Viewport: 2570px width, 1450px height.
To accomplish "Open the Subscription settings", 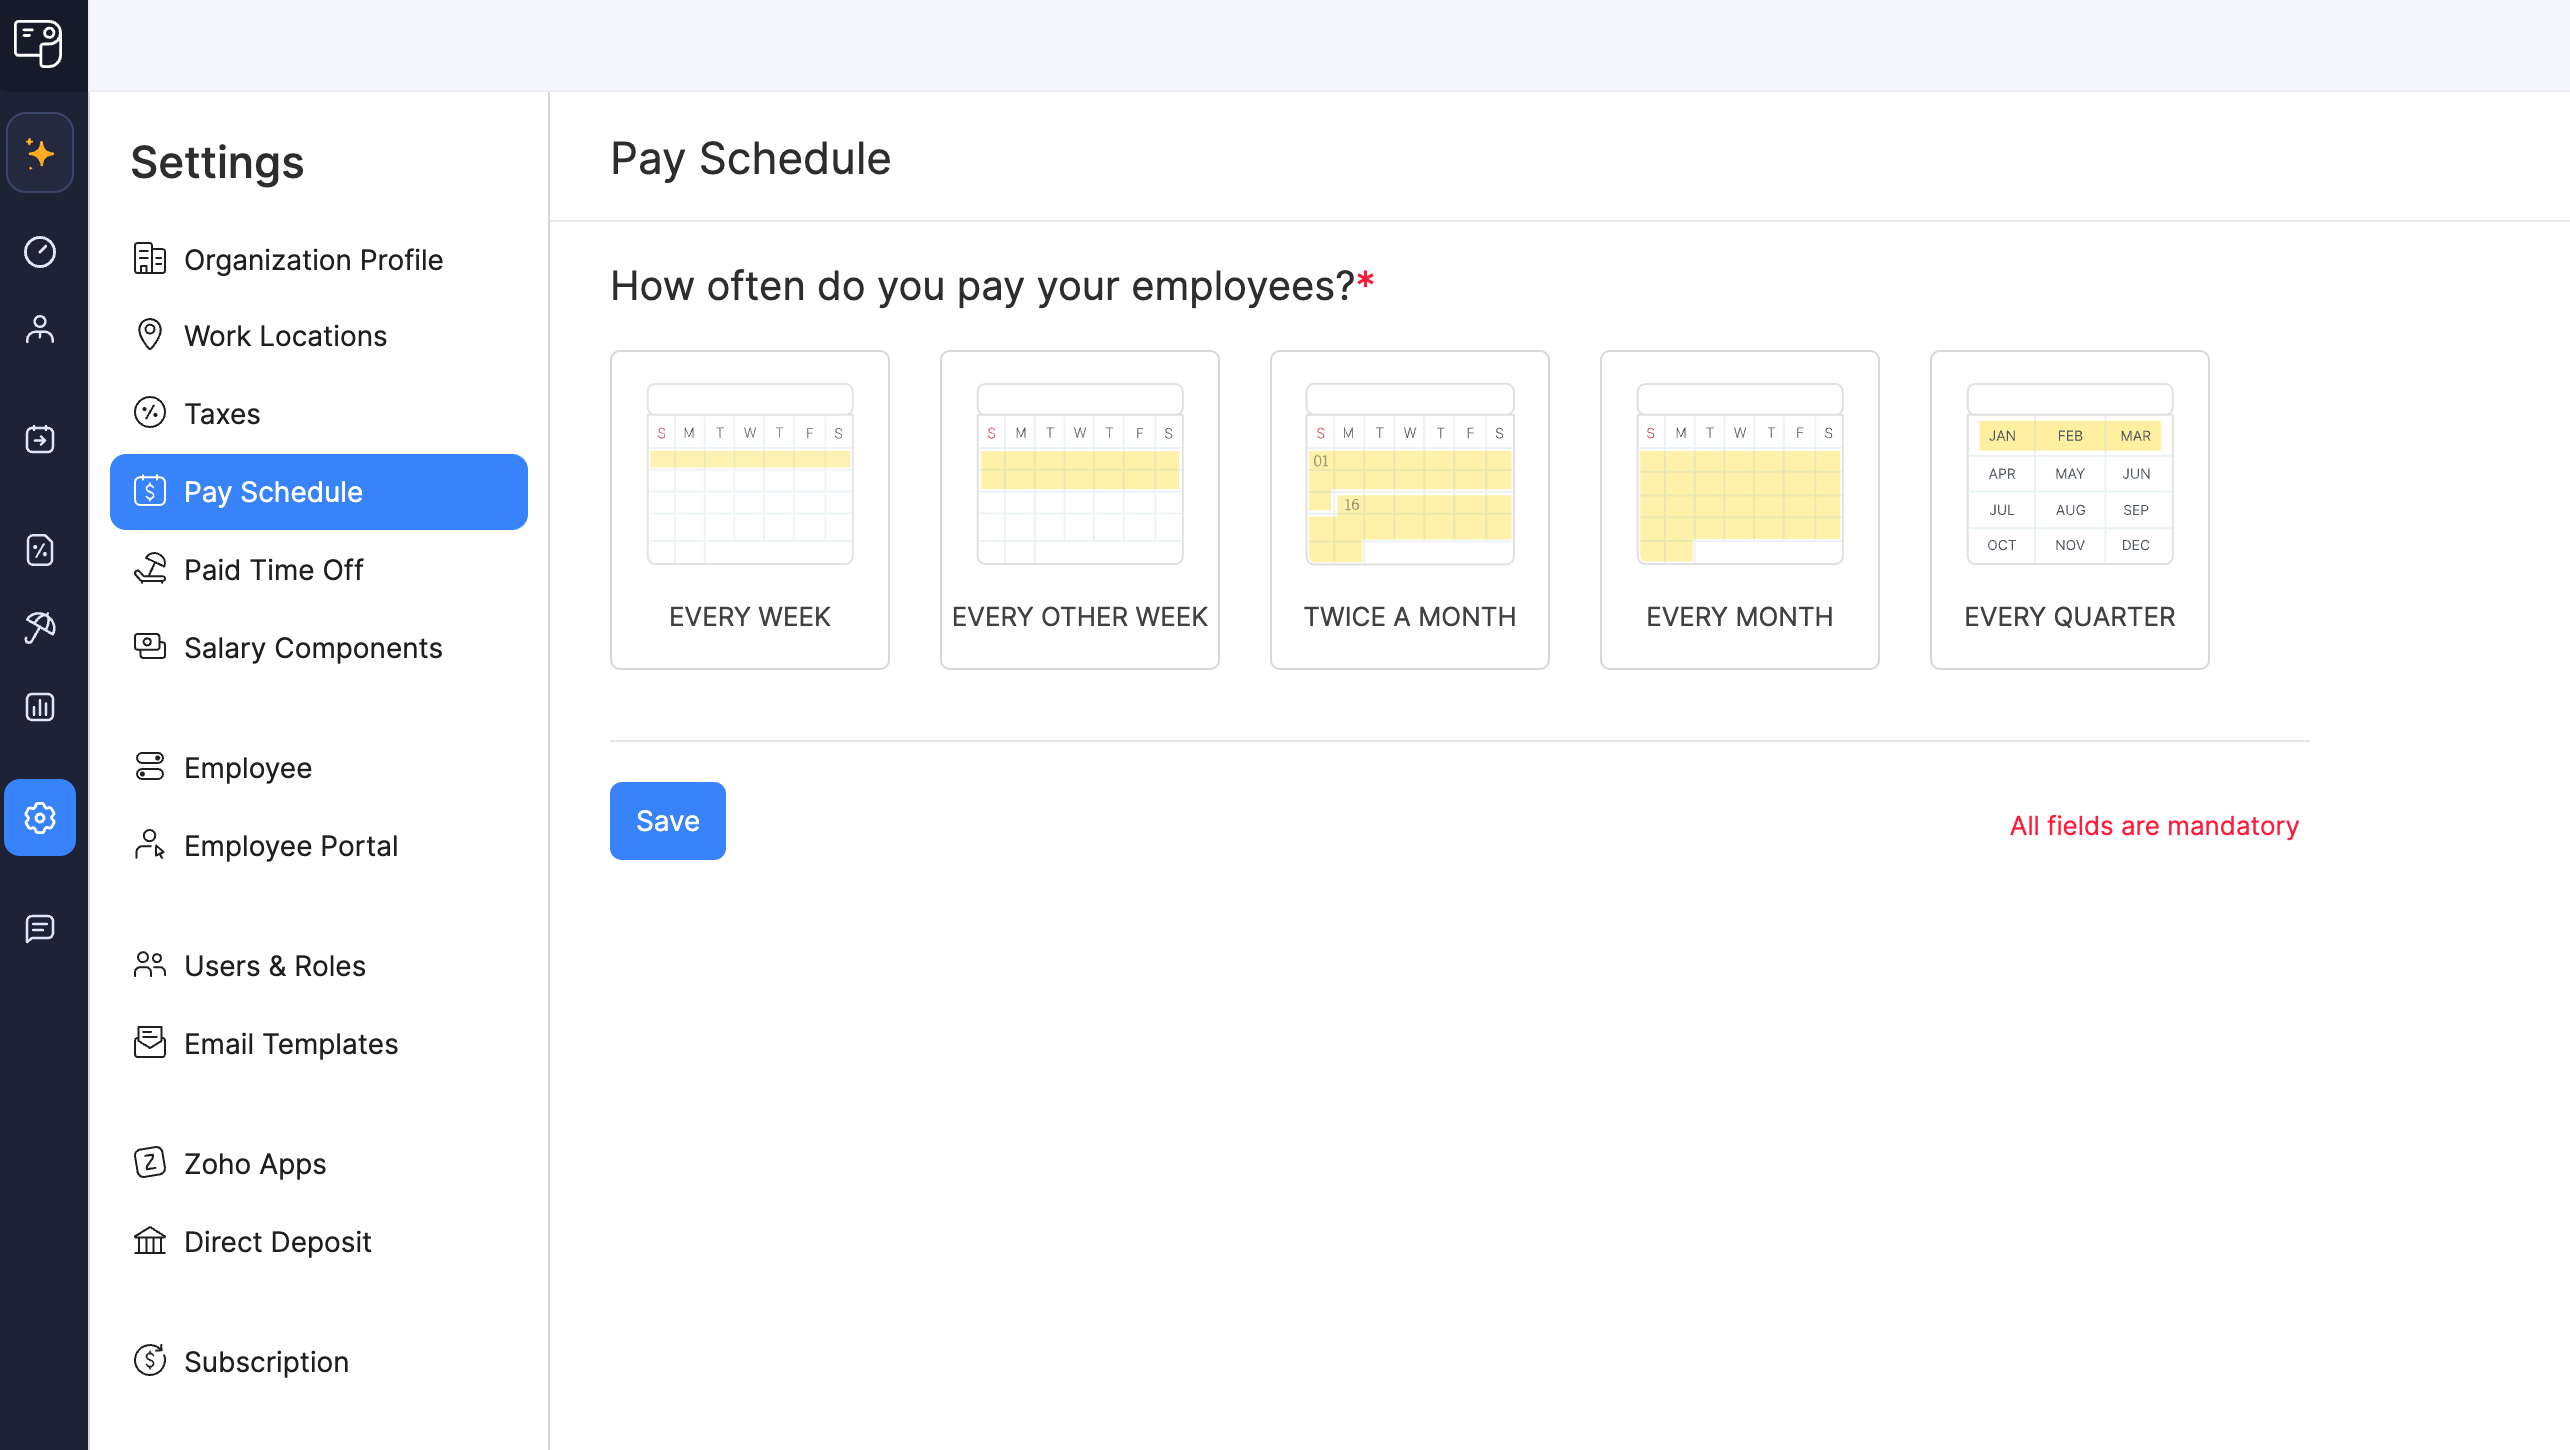I will 265,1361.
